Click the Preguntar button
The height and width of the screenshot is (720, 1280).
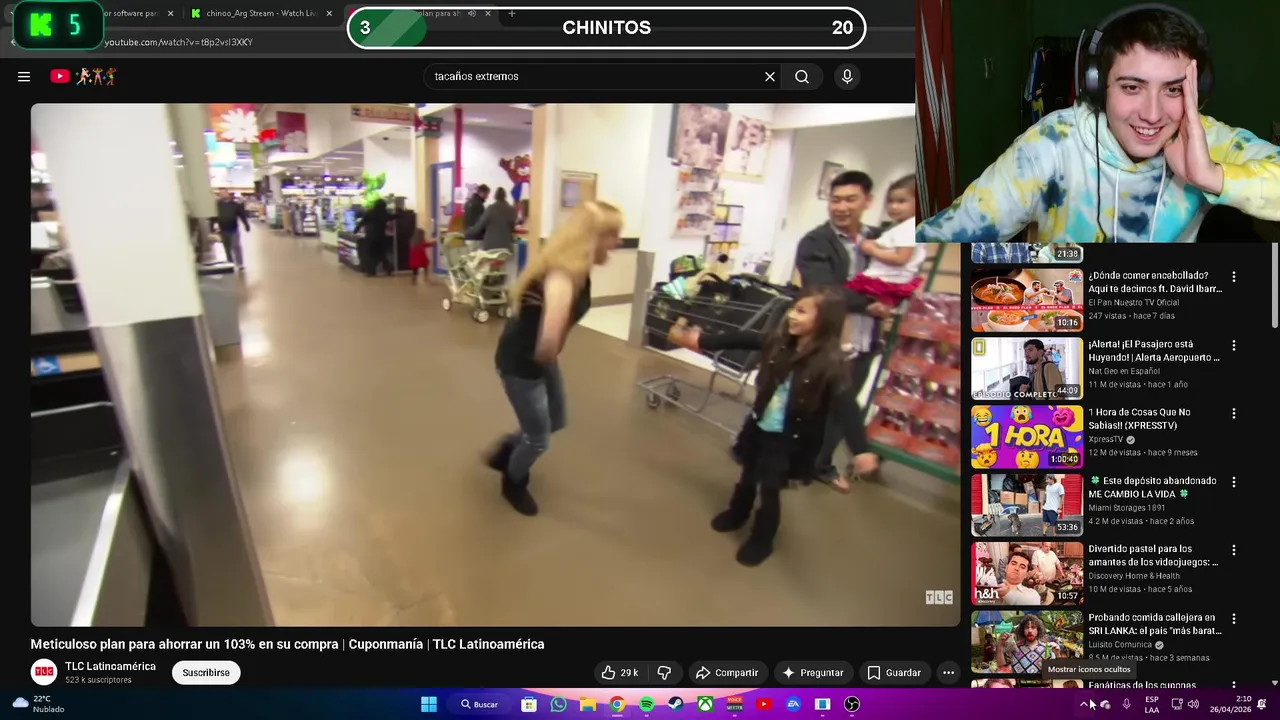click(813, 673)
